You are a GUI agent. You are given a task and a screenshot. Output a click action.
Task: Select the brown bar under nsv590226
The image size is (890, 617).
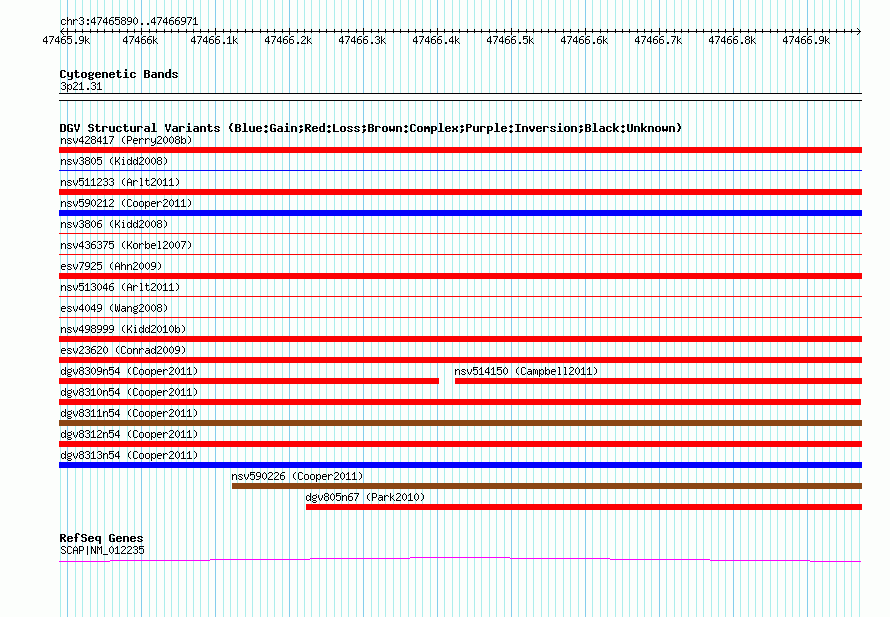coord(547,486)
